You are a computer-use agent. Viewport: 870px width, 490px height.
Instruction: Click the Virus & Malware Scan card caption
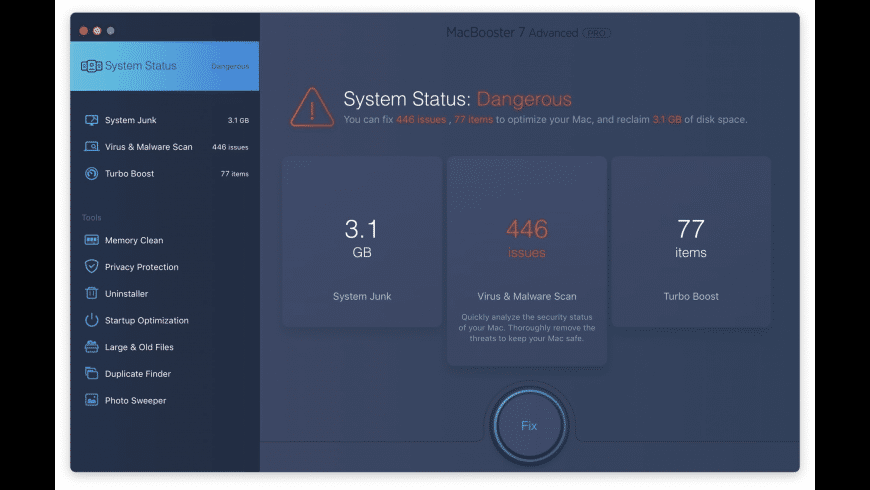click(x=527, y=296)
